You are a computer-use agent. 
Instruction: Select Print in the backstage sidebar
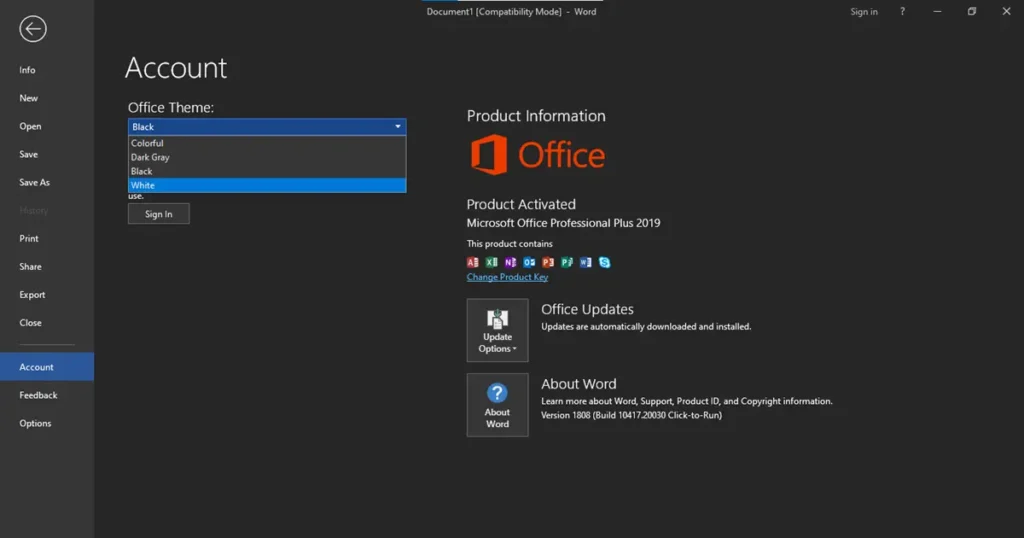click(x=47, y=238)
